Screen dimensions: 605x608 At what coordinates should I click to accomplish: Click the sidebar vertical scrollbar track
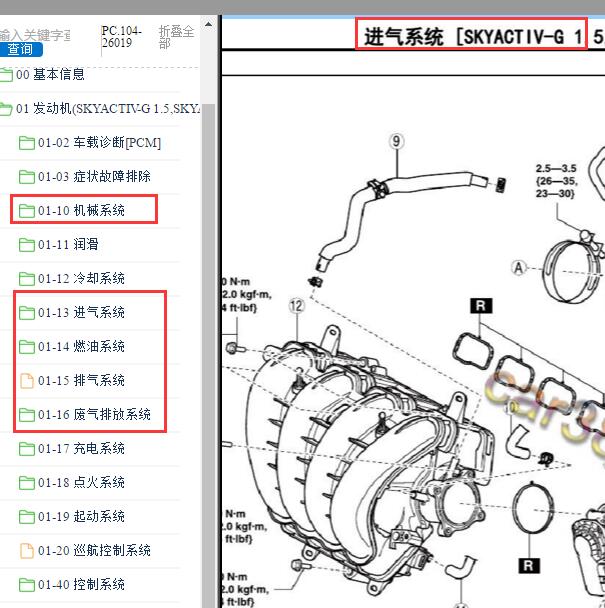208,349
